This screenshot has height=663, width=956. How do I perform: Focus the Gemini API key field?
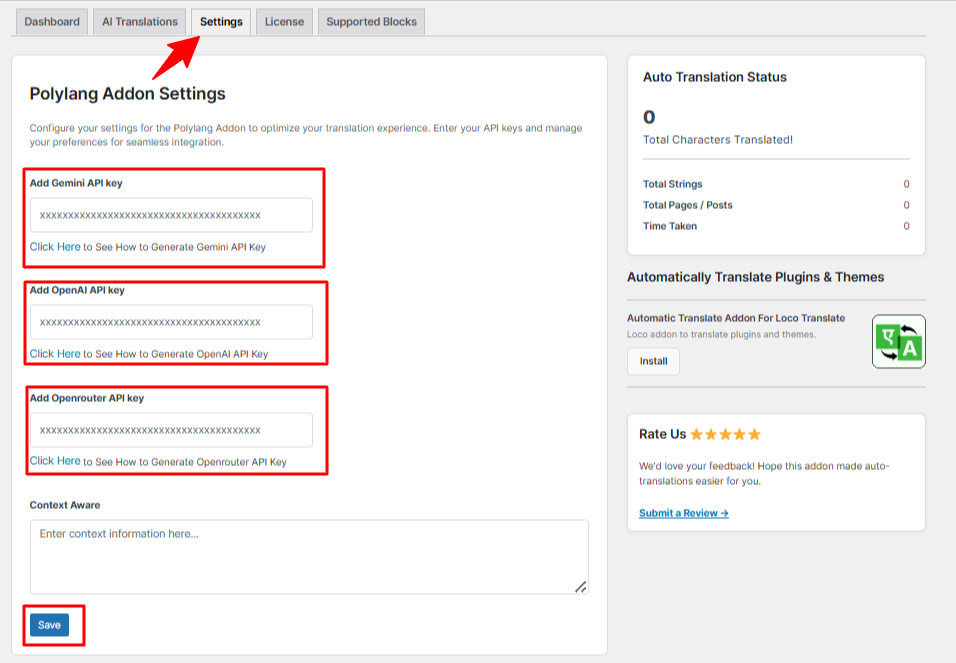click(x=171, y=215)
